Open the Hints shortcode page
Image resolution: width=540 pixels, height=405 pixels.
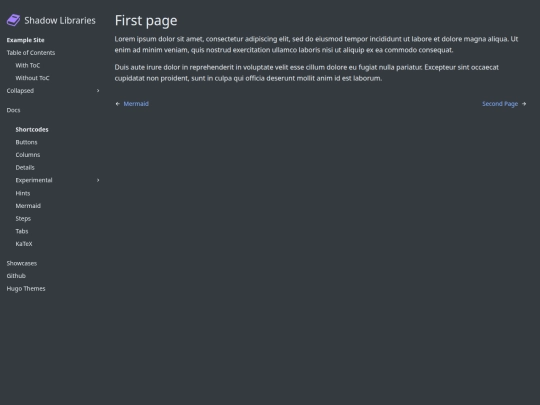coord(23,193)
